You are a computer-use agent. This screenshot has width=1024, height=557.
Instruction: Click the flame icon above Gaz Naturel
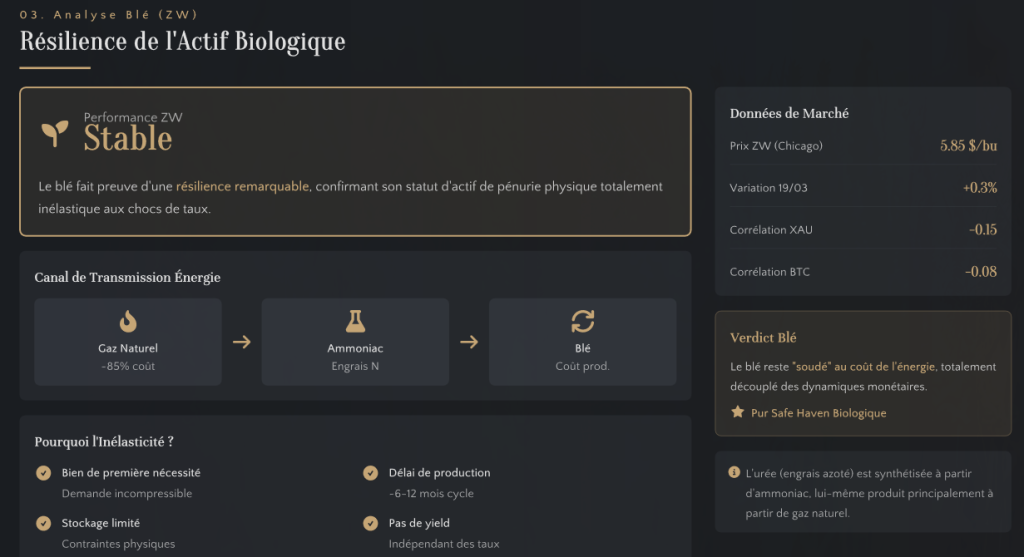tap(128, 321)
